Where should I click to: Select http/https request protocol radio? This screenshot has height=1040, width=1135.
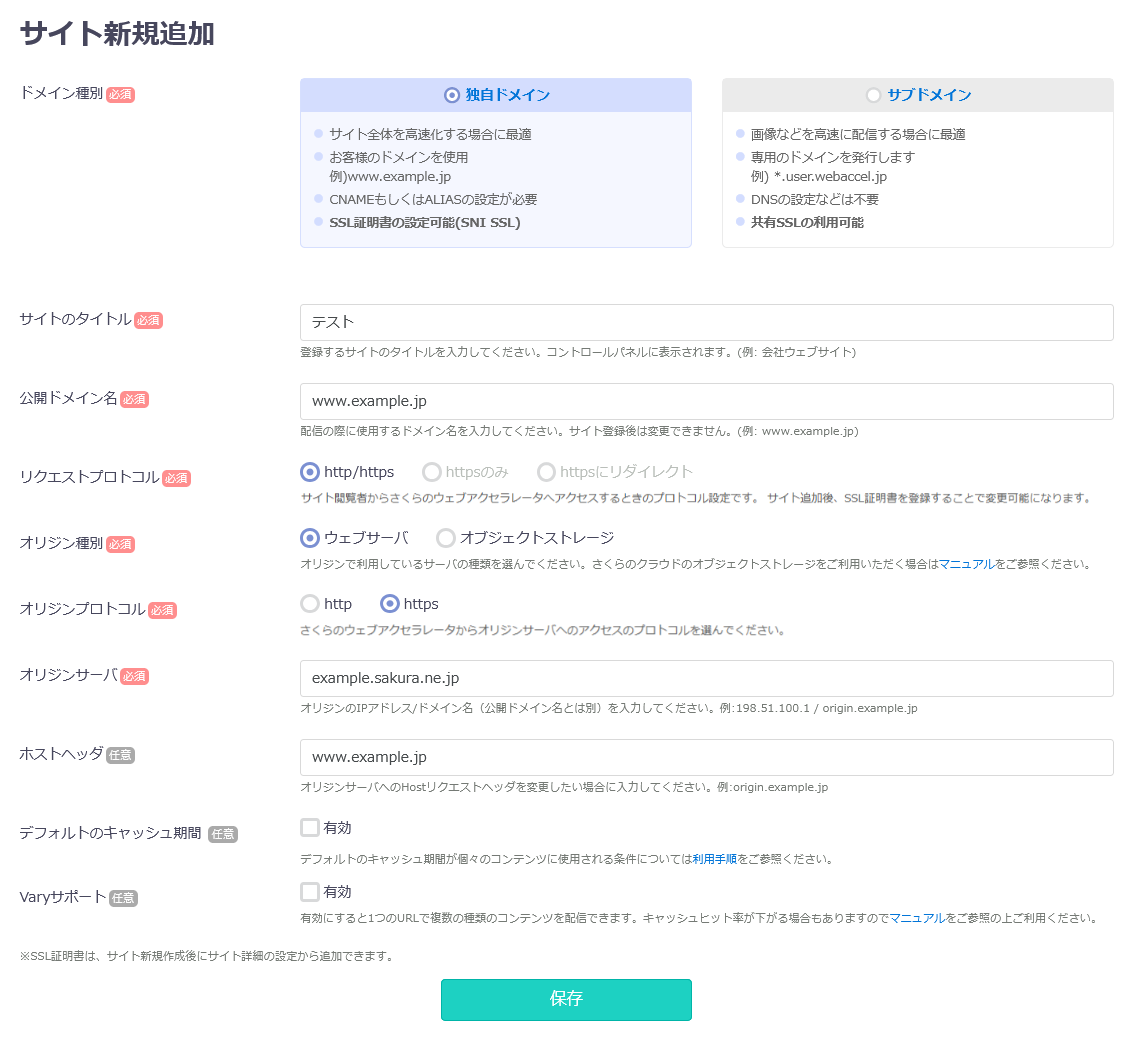click(310, 472)
